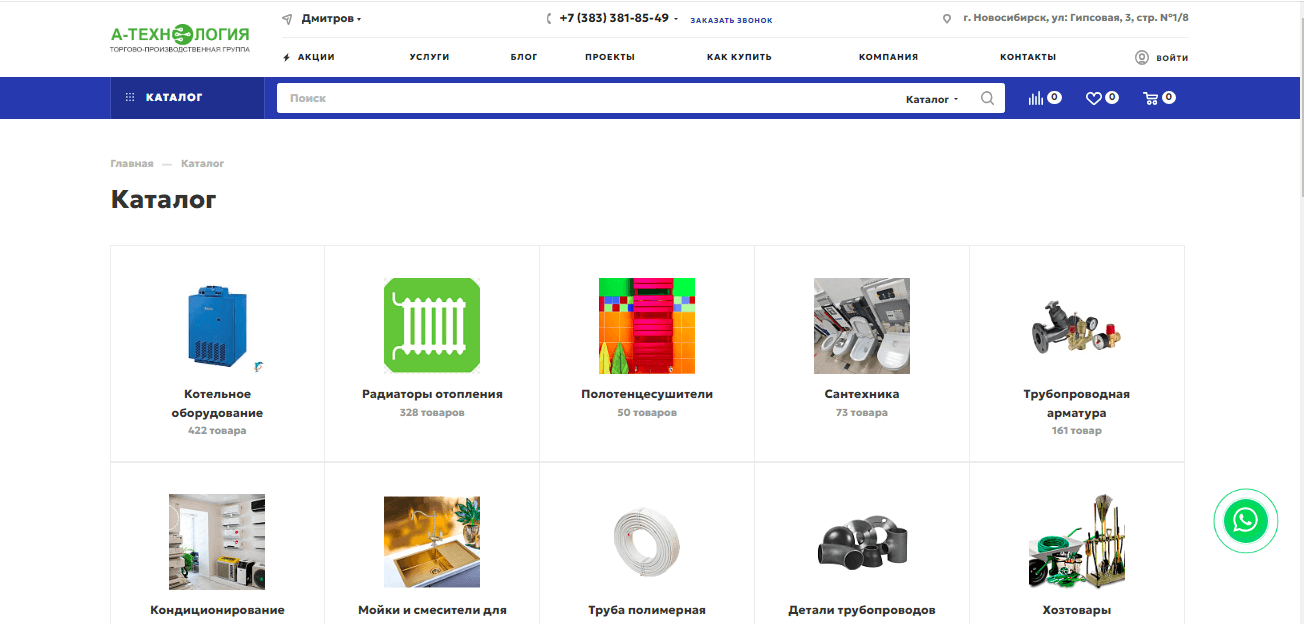1304x624 pixels.
Task: Click the map pin address icon
Action: coord(947,19)
